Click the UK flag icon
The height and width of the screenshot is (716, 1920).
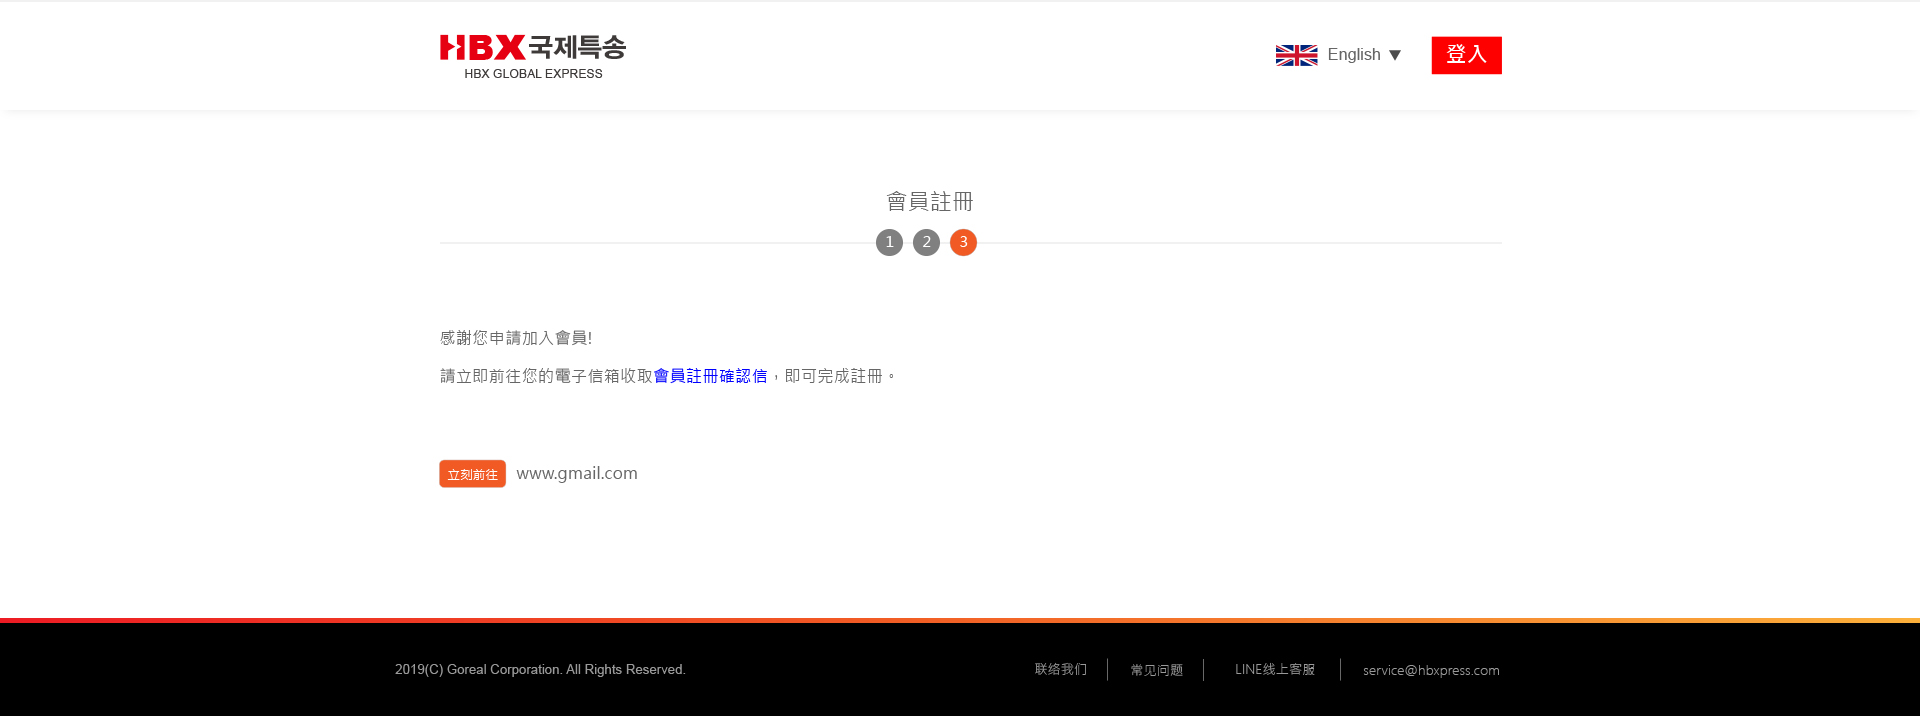point(1296,55)
